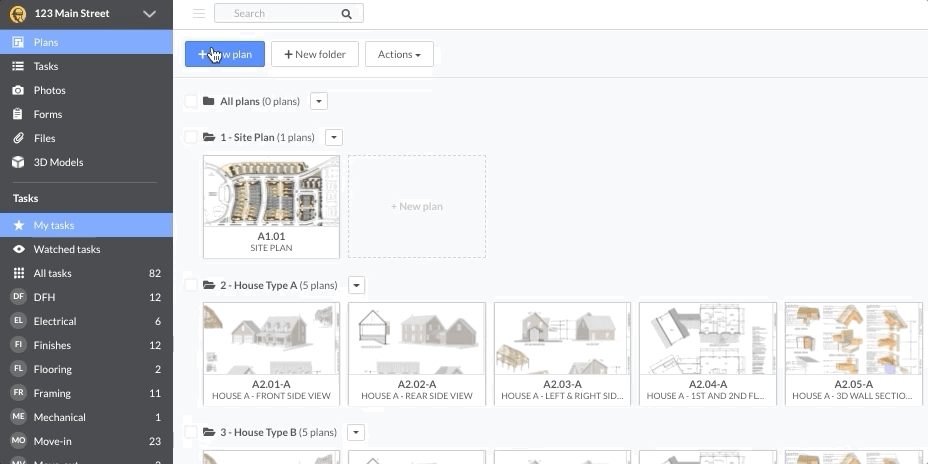Screen dimensions: 928x464
Task: Open the Plans section in sidebar
Action: tap(86, 42)
